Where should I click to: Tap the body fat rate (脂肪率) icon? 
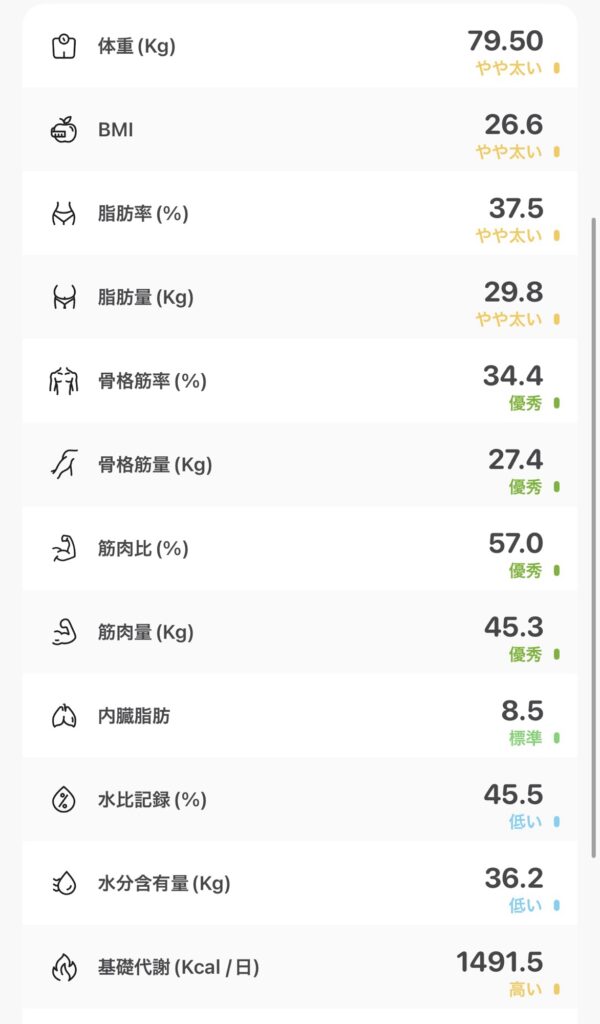coord(64,213)
